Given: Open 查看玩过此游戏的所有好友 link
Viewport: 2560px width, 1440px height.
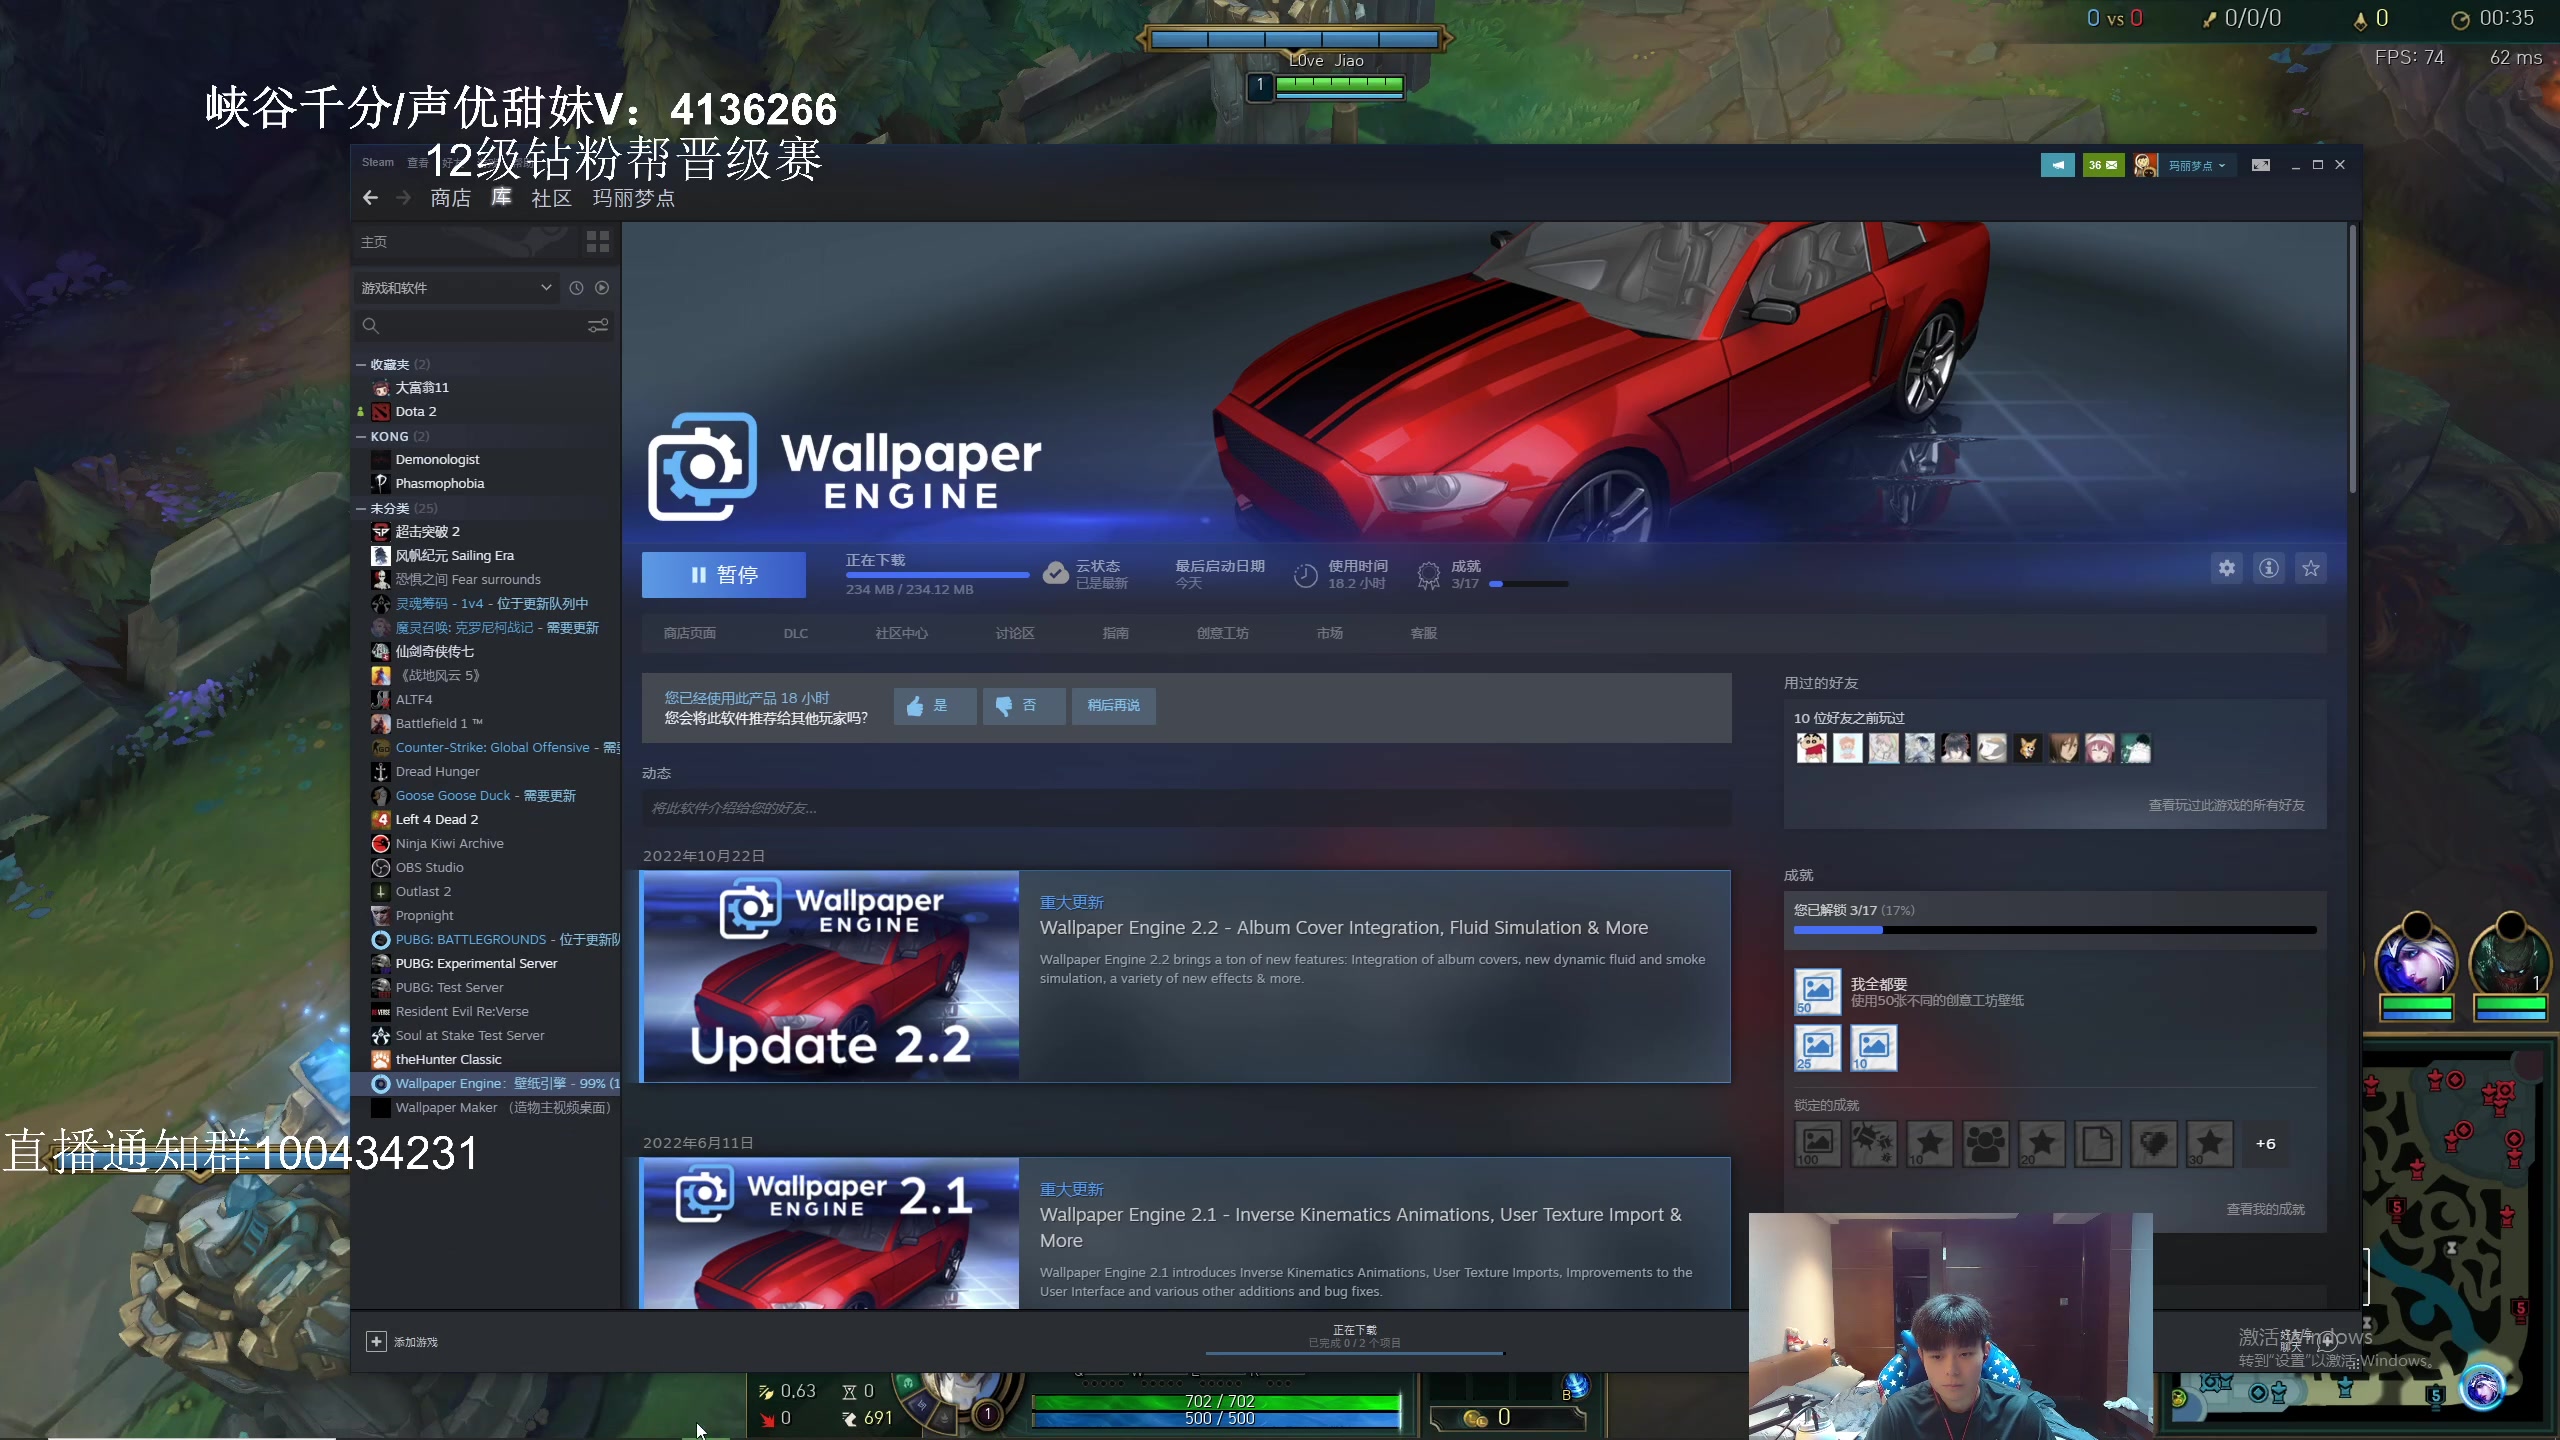Looking at the screenshot, I should tap(2227, 805).
